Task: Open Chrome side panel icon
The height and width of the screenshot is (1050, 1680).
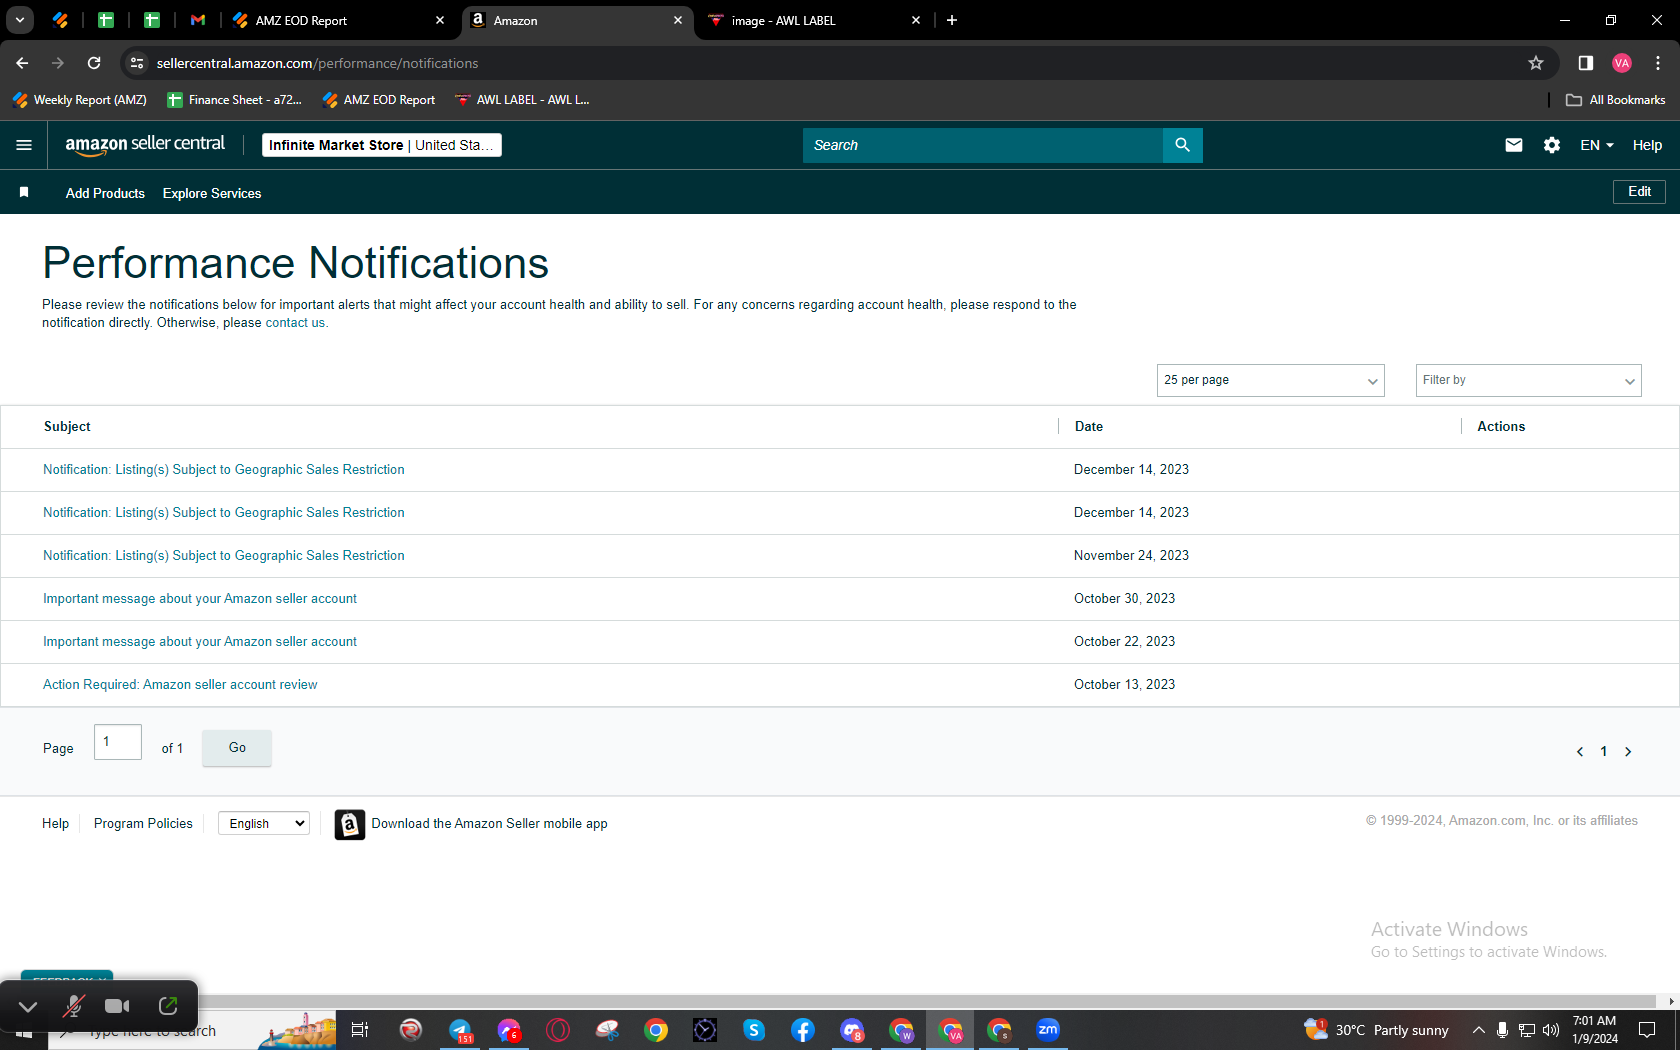Action: pyautogui.click(x=1586, y=63)
